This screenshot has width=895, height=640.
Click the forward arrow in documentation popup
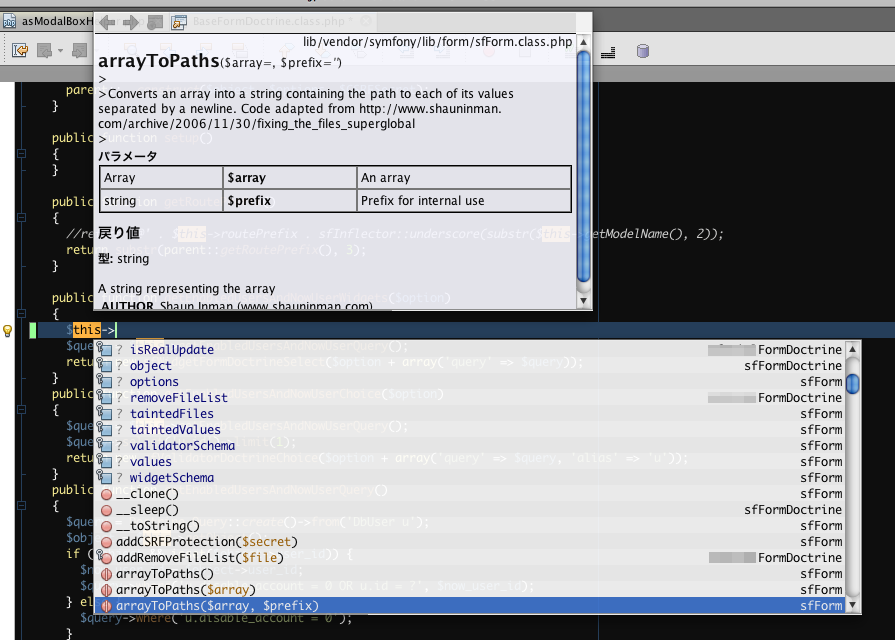[x=131, y=22]
